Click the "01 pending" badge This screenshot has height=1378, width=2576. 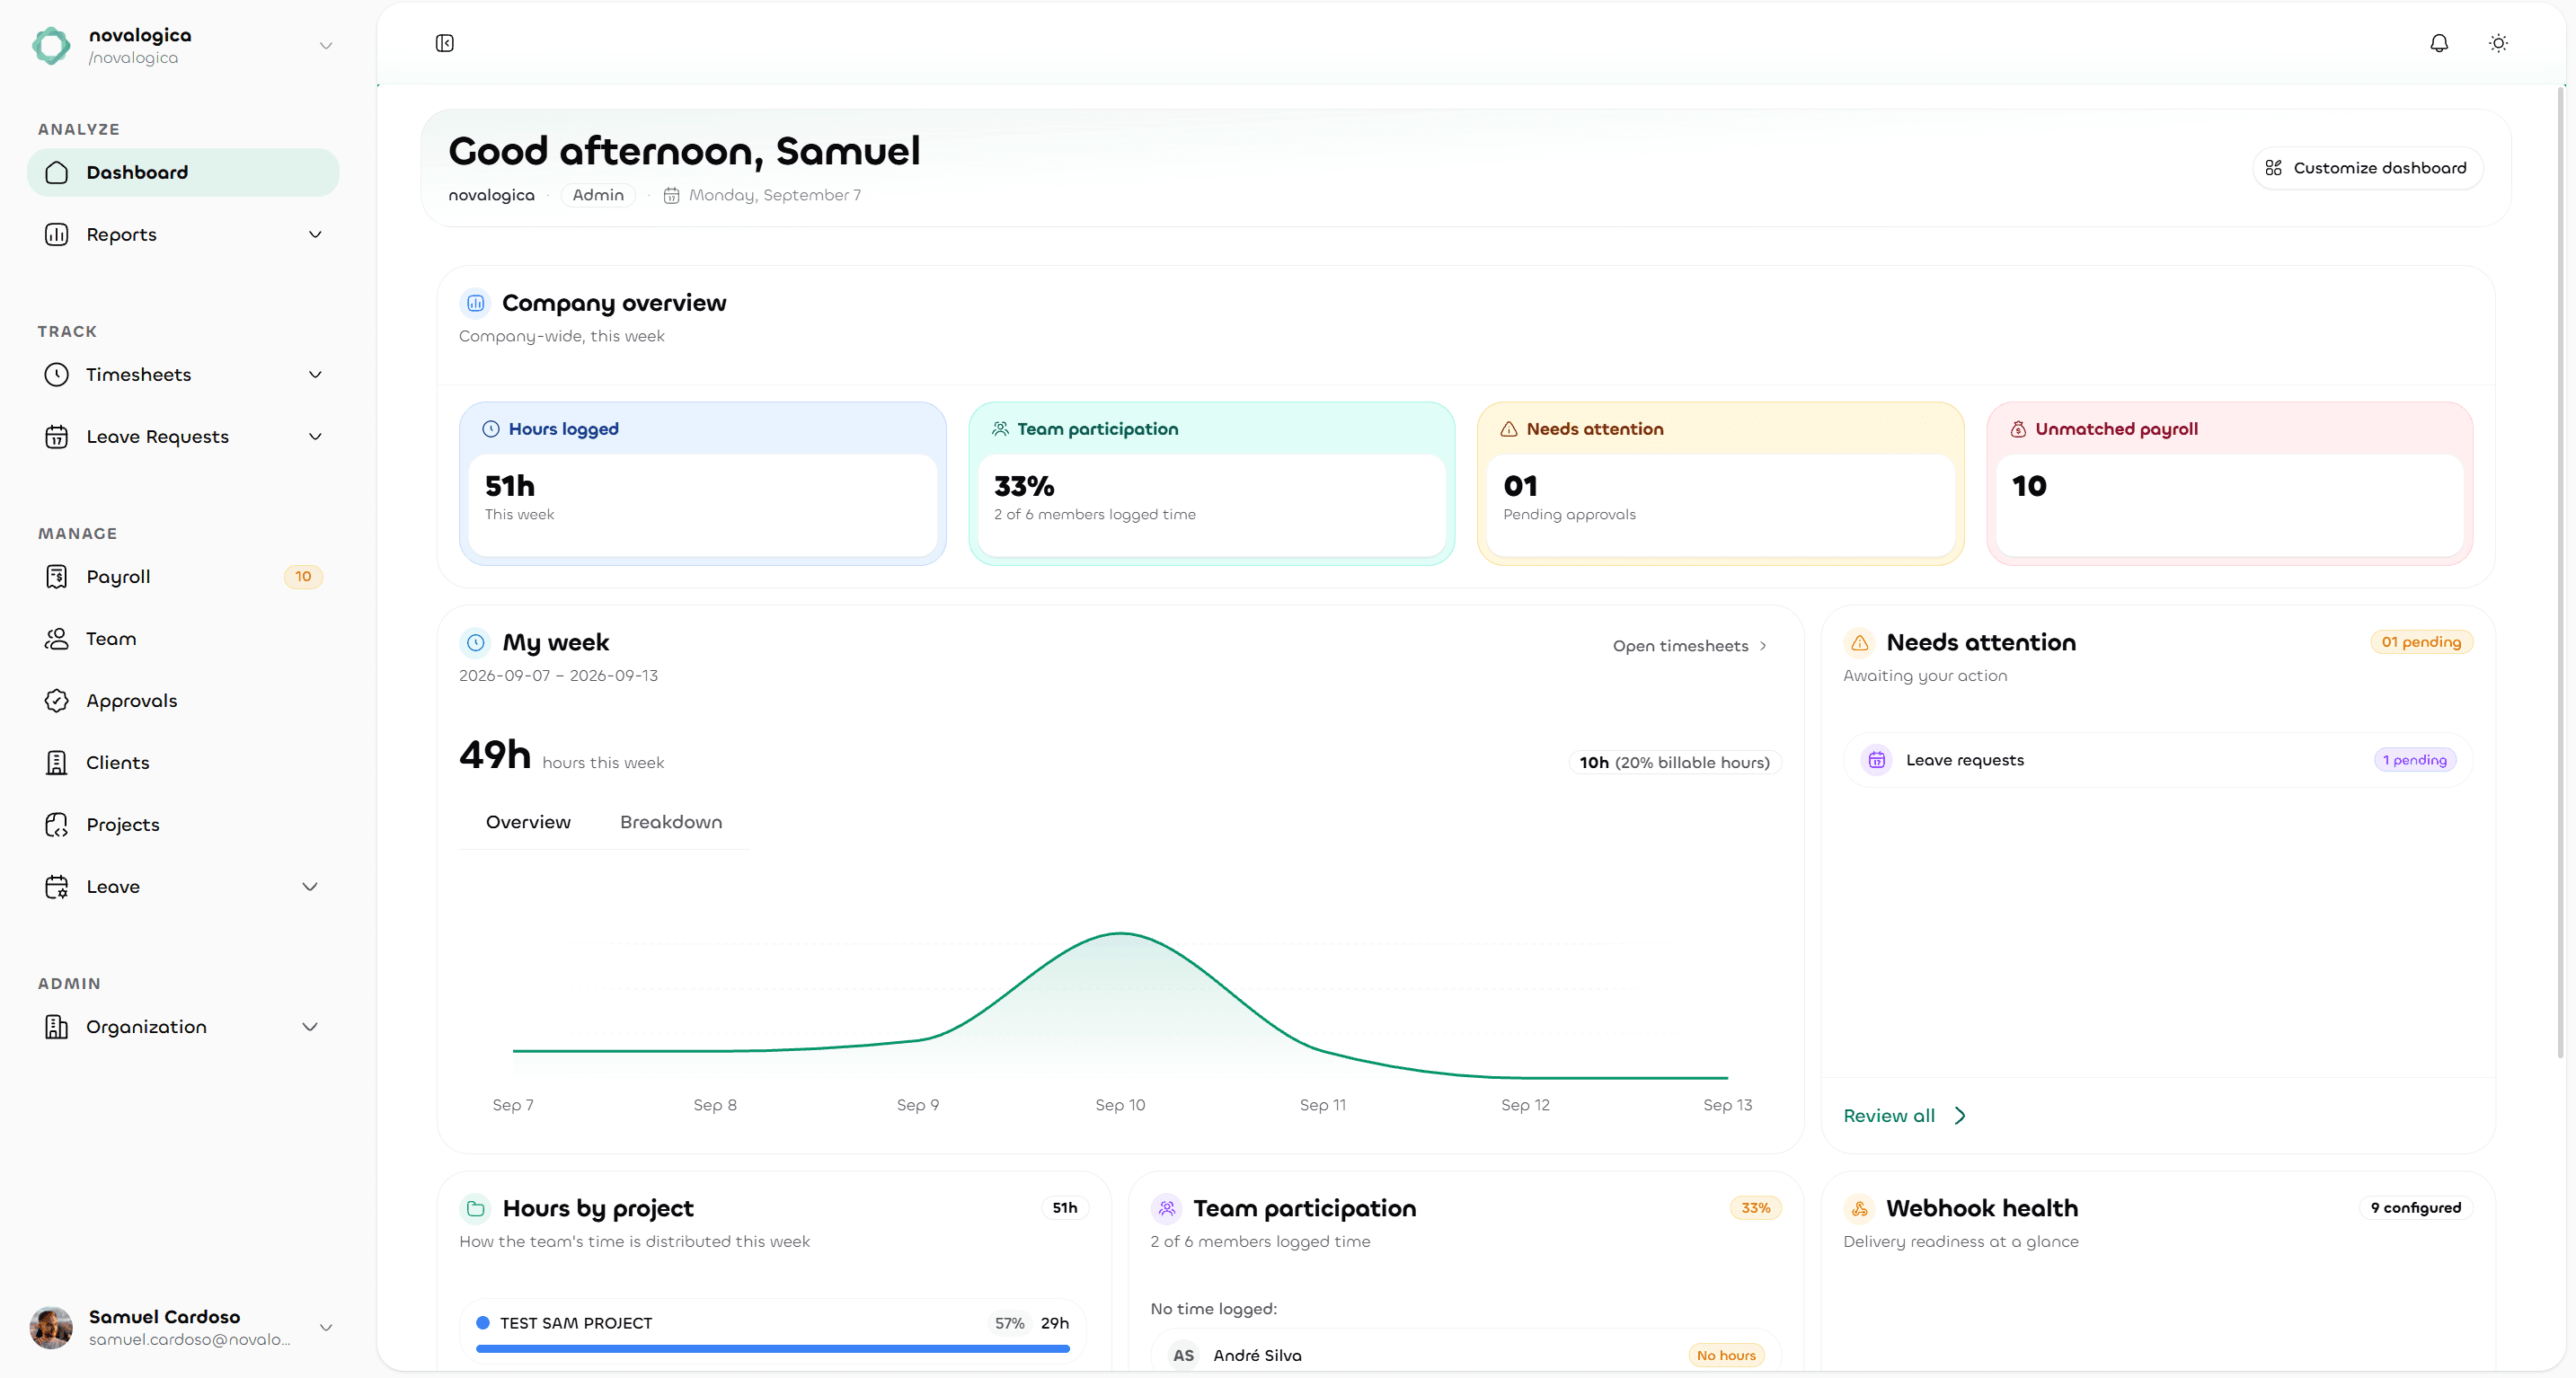2421,642
